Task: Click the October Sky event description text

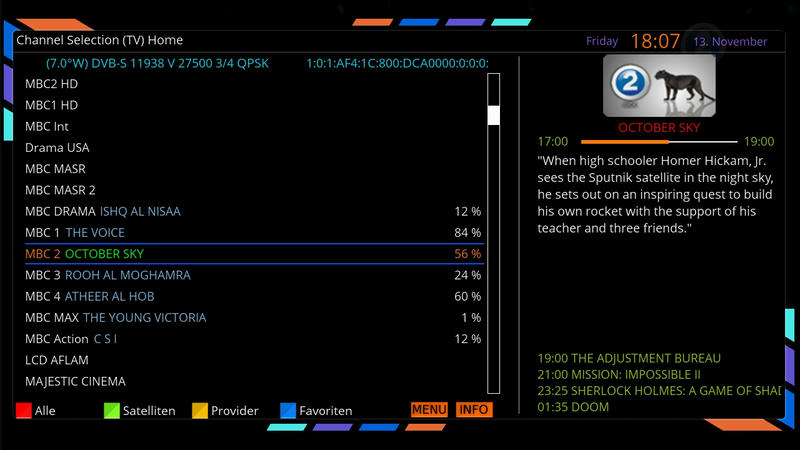Action: (656, 194)
